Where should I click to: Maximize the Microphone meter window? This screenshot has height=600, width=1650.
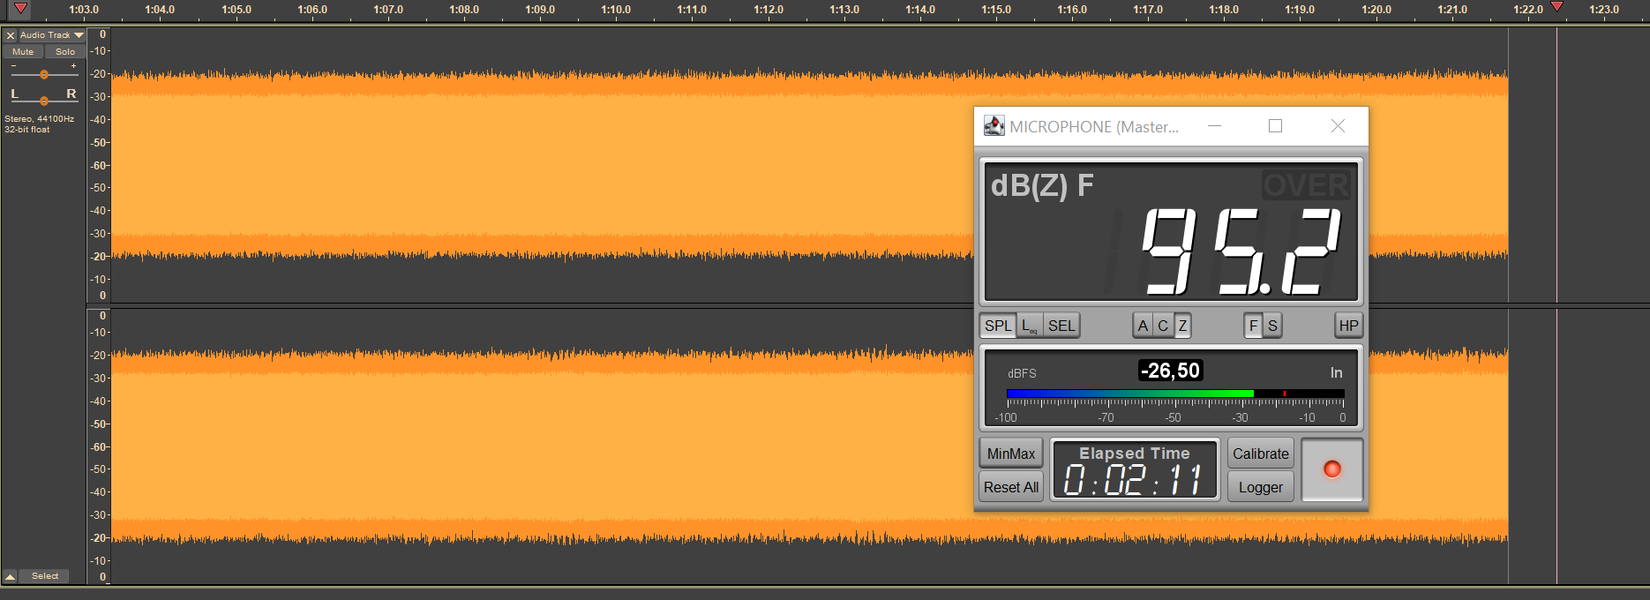click(1275, 126)
